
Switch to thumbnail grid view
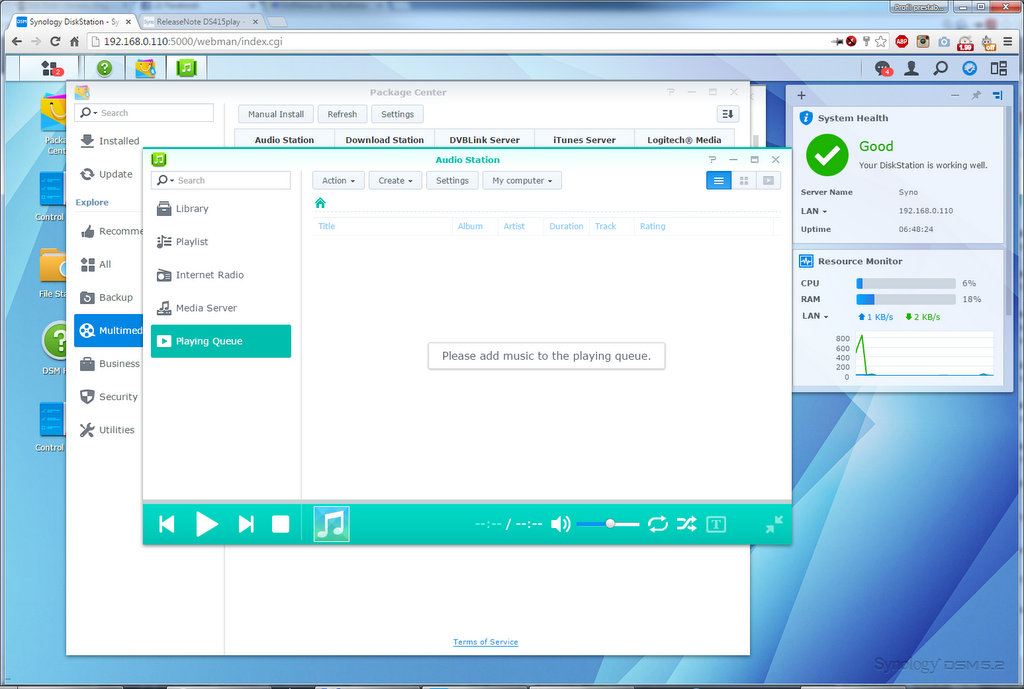[x=743, y=181]
